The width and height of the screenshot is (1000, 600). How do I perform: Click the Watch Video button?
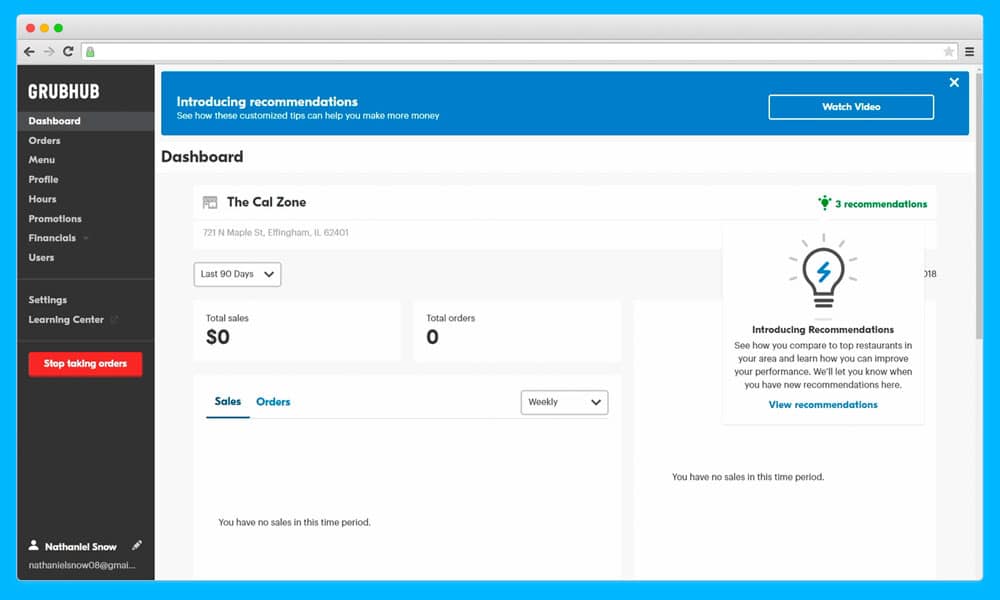[x=851, y=107]
